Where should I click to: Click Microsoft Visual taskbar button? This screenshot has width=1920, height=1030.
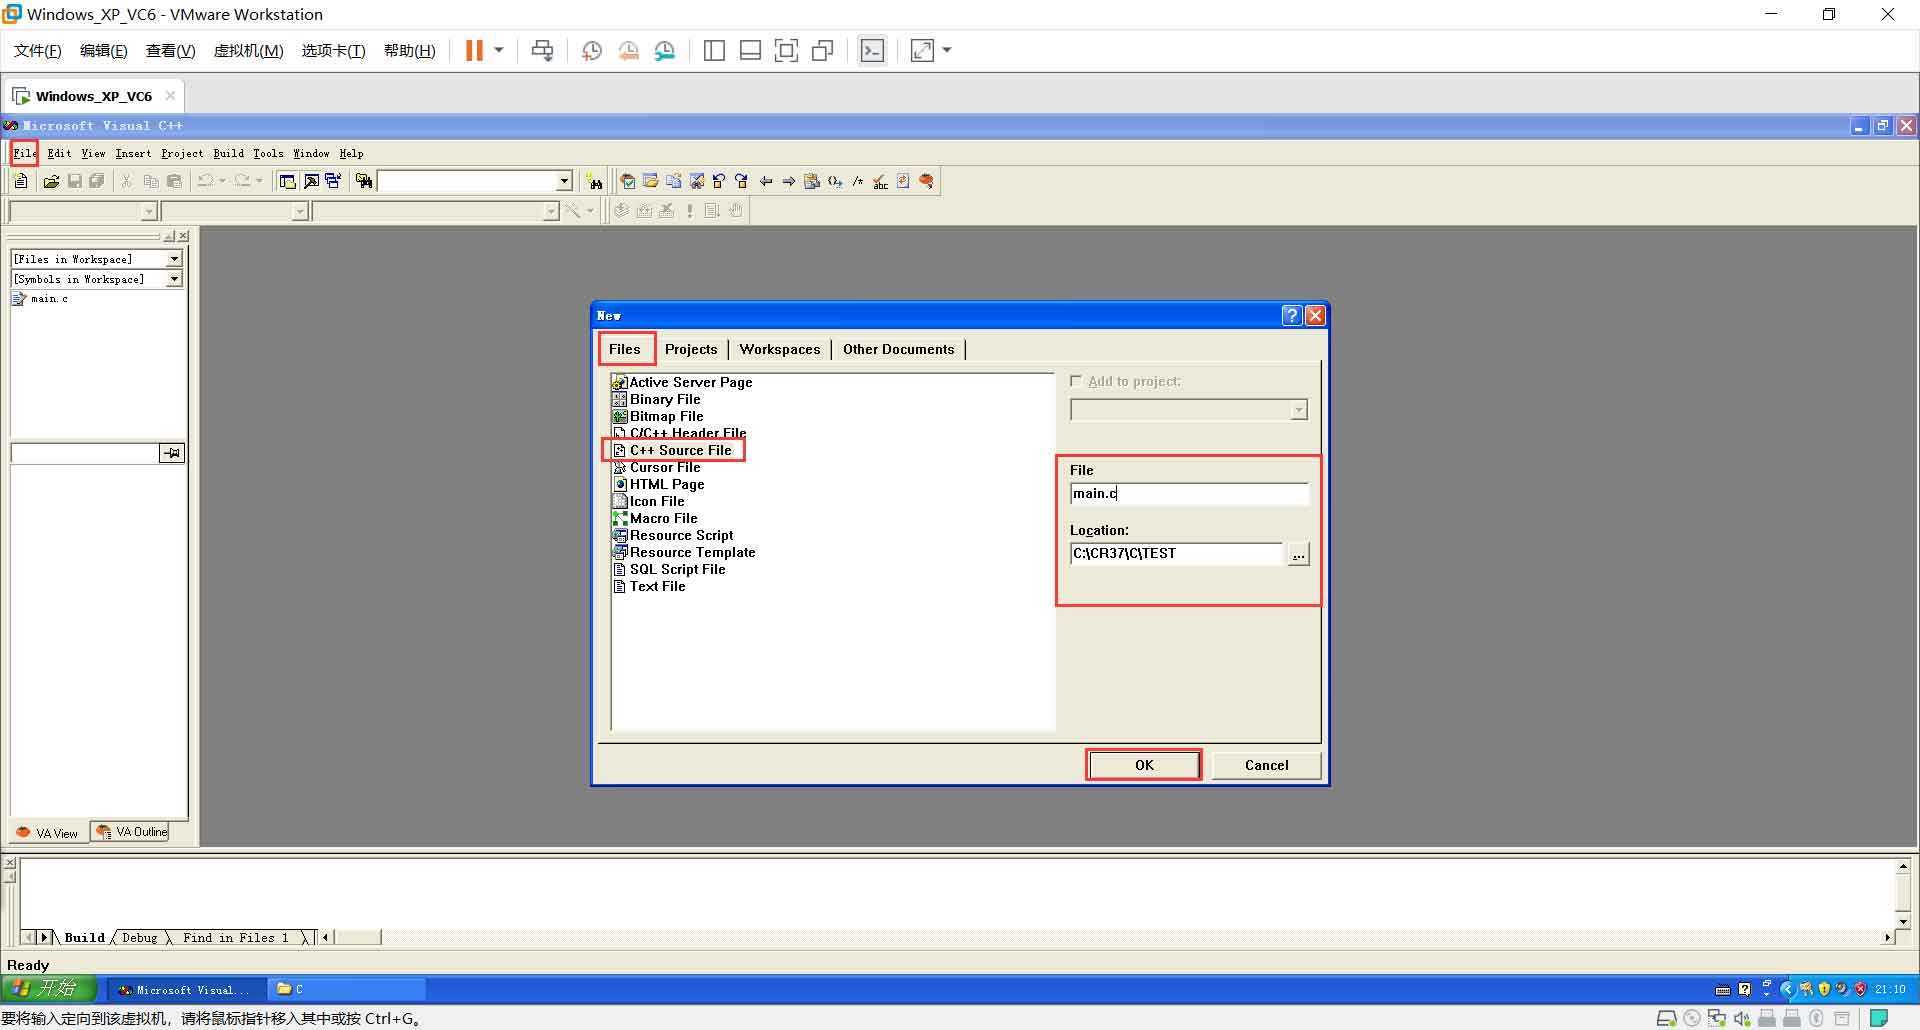pos(186,989)
